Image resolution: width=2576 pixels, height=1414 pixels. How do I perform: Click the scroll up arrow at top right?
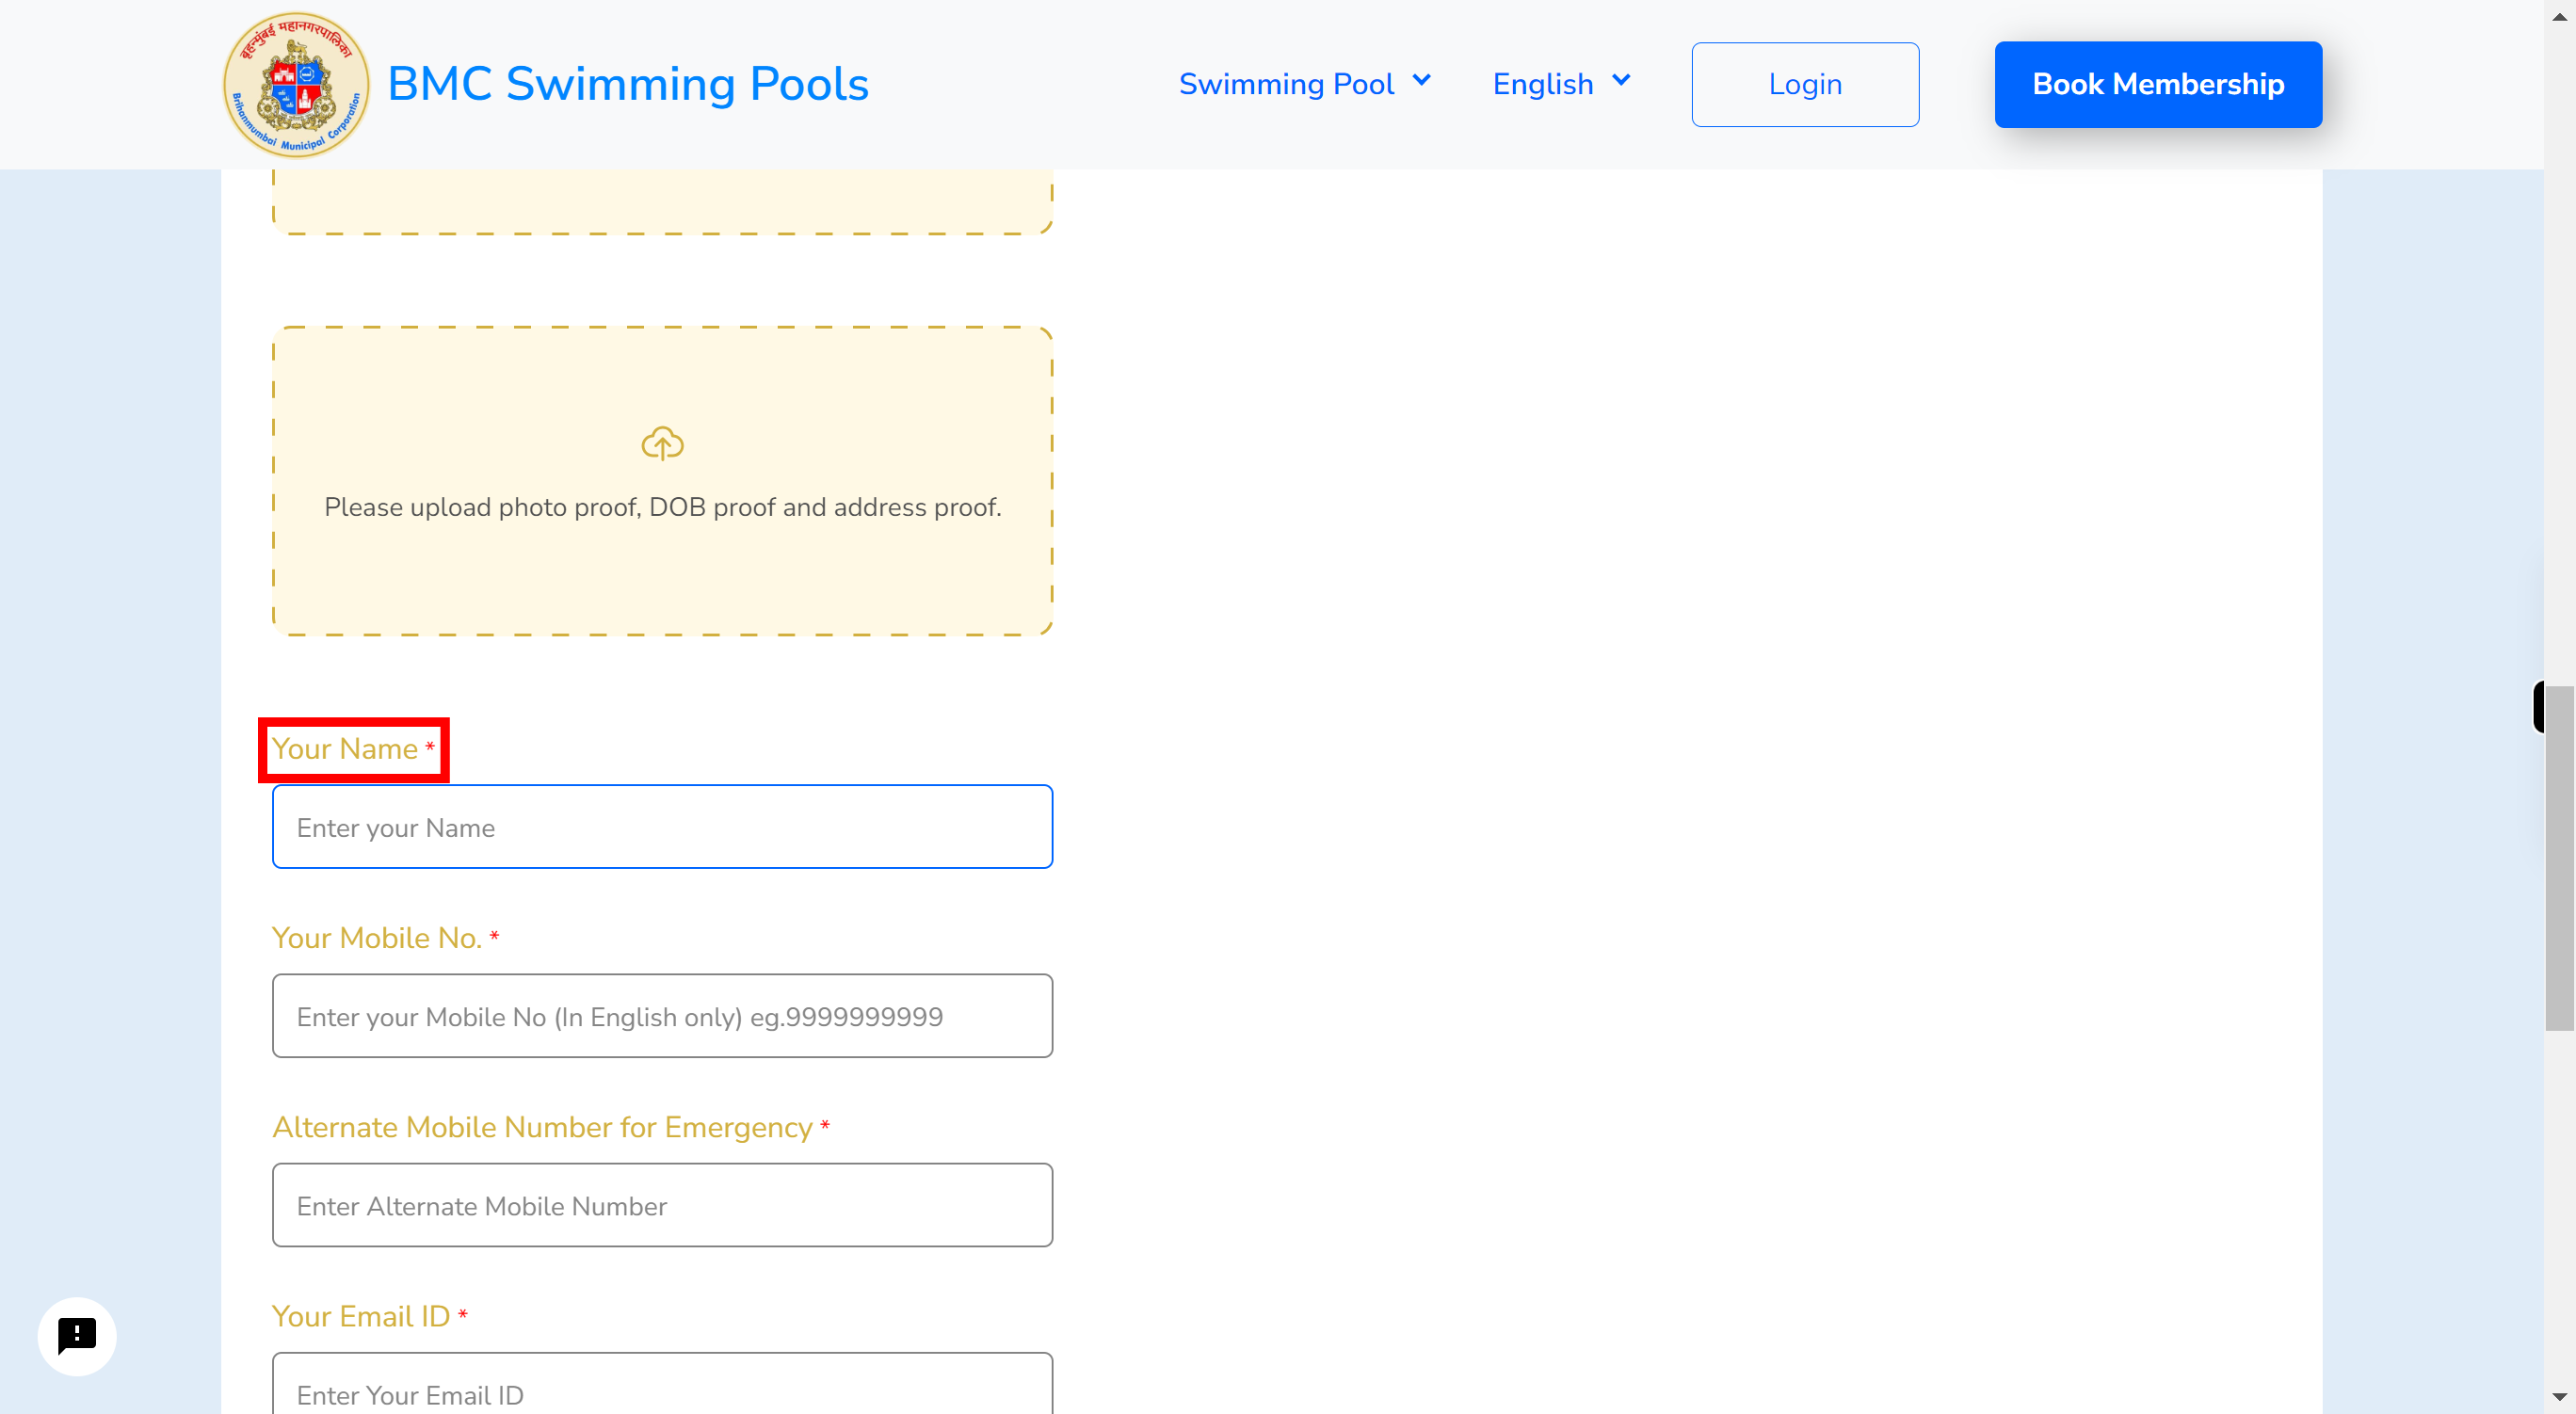[x=2560, y=16]
